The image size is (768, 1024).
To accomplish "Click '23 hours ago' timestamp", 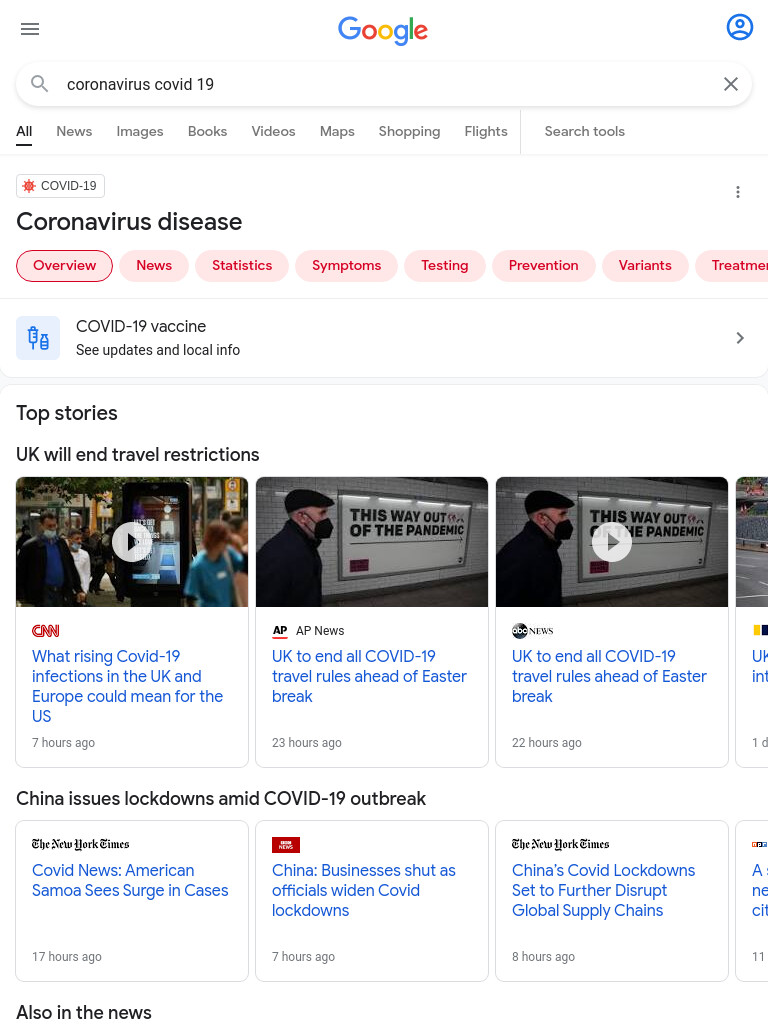I will [x=307, y=743].
